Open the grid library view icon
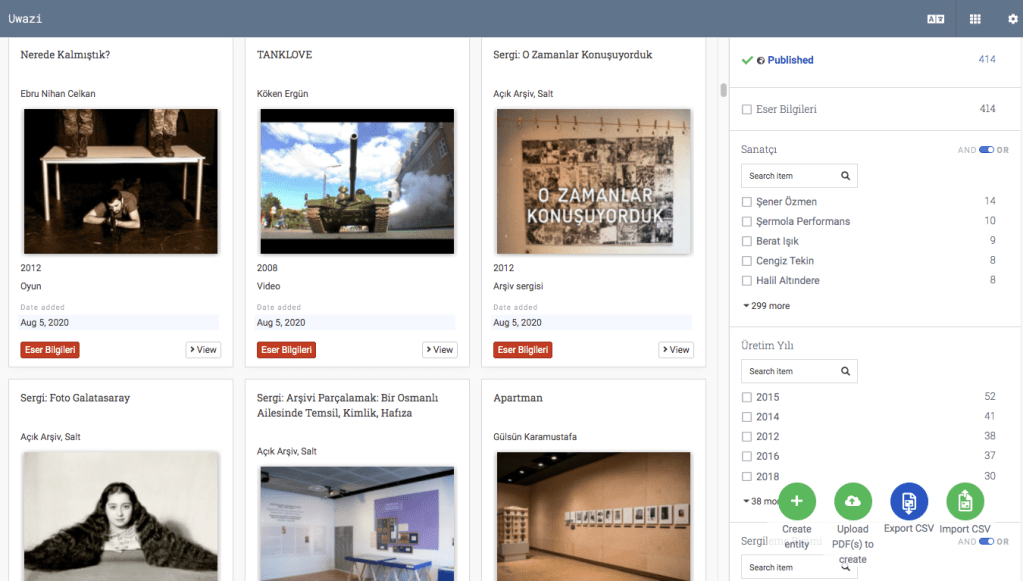The height and width of the screenshot is (581, 1023). coord(975,19)
